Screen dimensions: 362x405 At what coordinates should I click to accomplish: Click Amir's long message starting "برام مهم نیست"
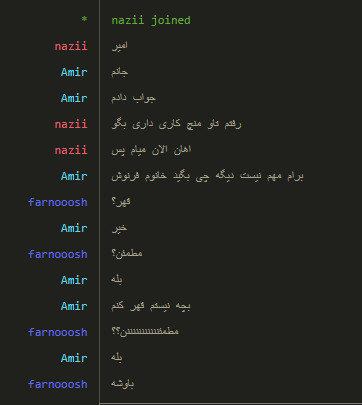tap(207, 176)
